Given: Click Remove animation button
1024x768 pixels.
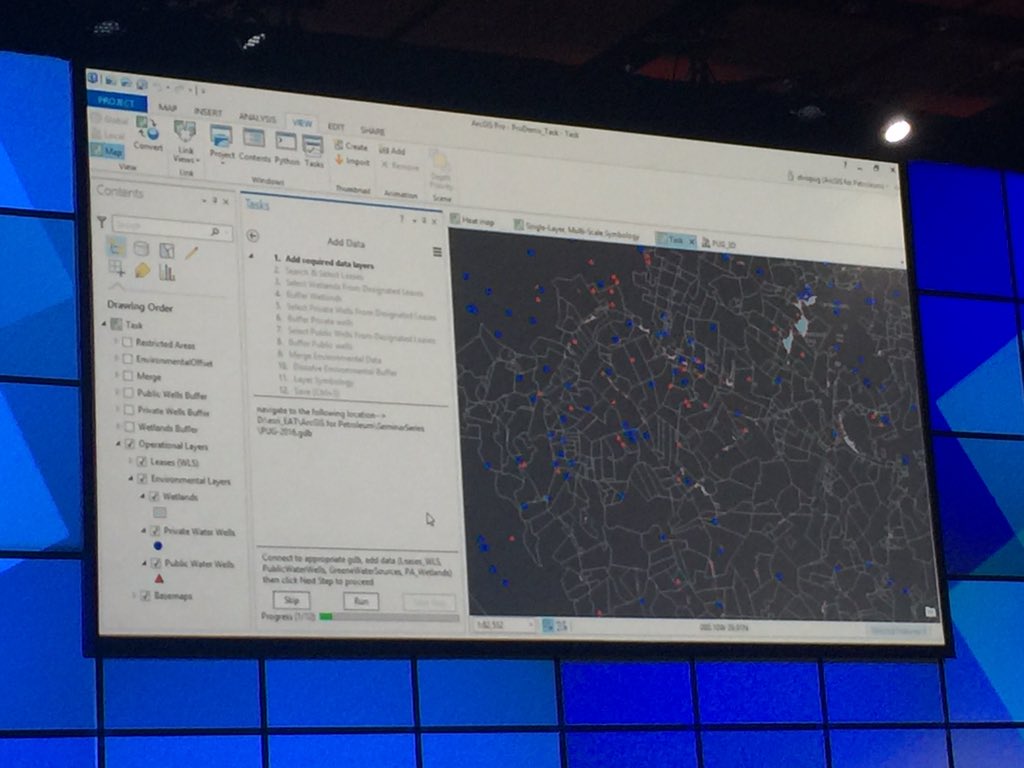Looking at the screenshot, I should tap(400, 167).
